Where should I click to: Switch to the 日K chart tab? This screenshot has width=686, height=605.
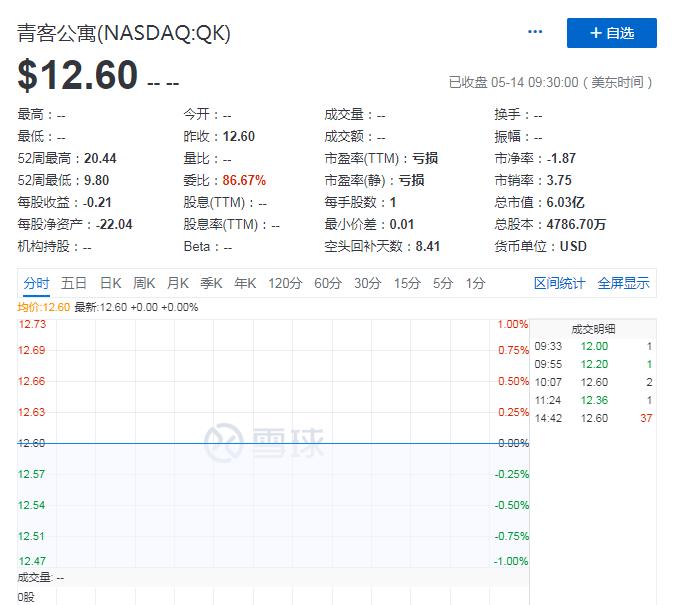(110, 283)
